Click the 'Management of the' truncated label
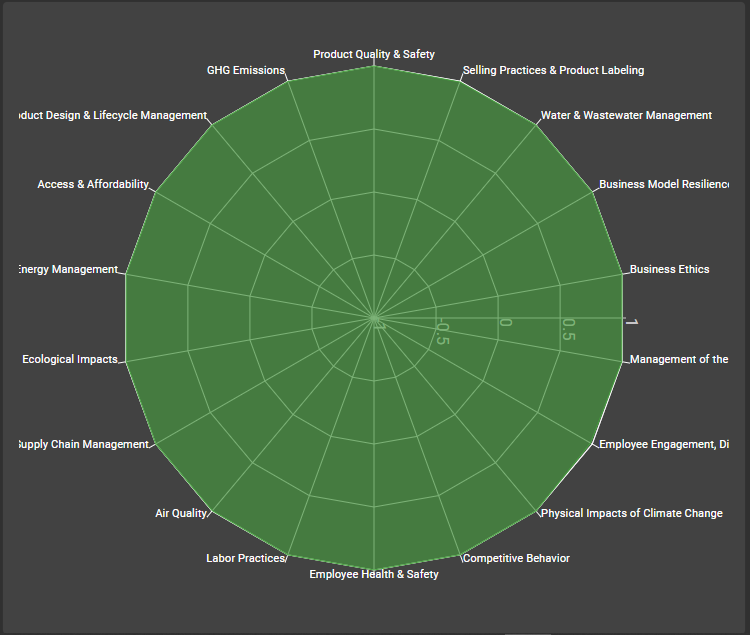This screenshot has height=635, width=750. click(679, 359)
